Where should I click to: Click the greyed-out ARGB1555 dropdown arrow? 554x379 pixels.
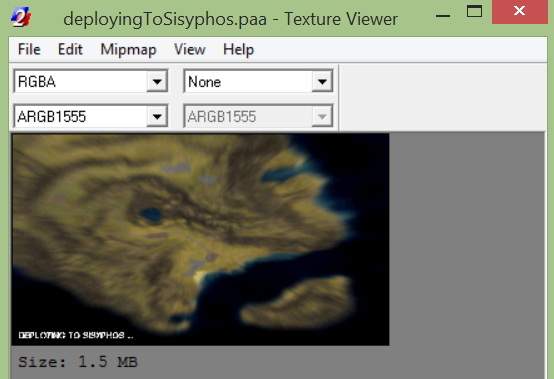[x=322, y=116]
